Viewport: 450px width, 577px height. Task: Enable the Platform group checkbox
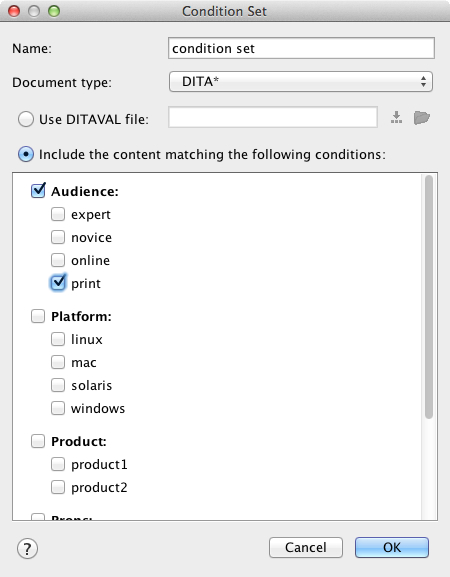coord(38,316)
